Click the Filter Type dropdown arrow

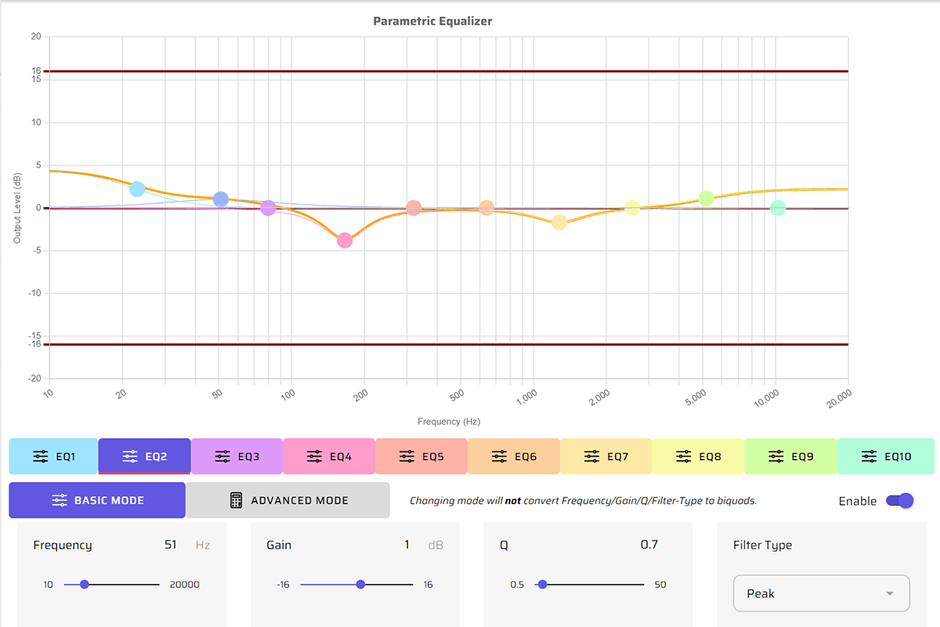889,594
